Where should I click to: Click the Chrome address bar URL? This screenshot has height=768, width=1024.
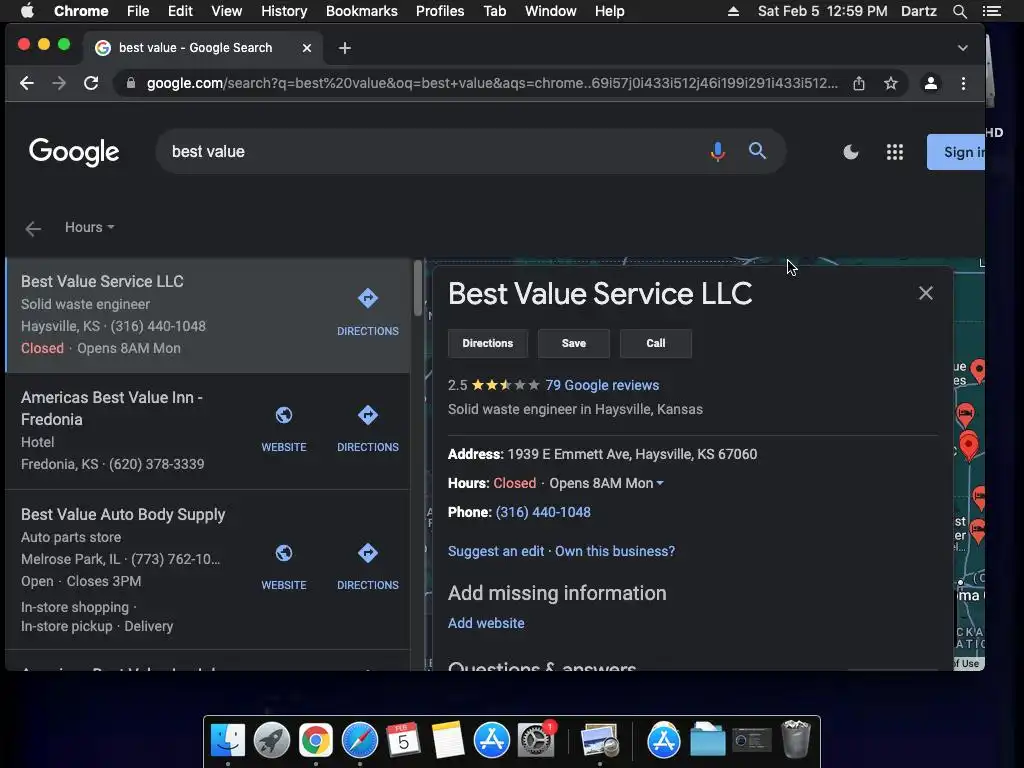click(492, 83)
